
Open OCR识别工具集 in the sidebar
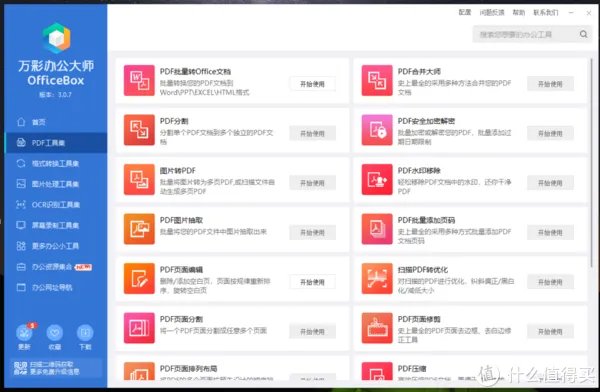click(x=56, y=205)
